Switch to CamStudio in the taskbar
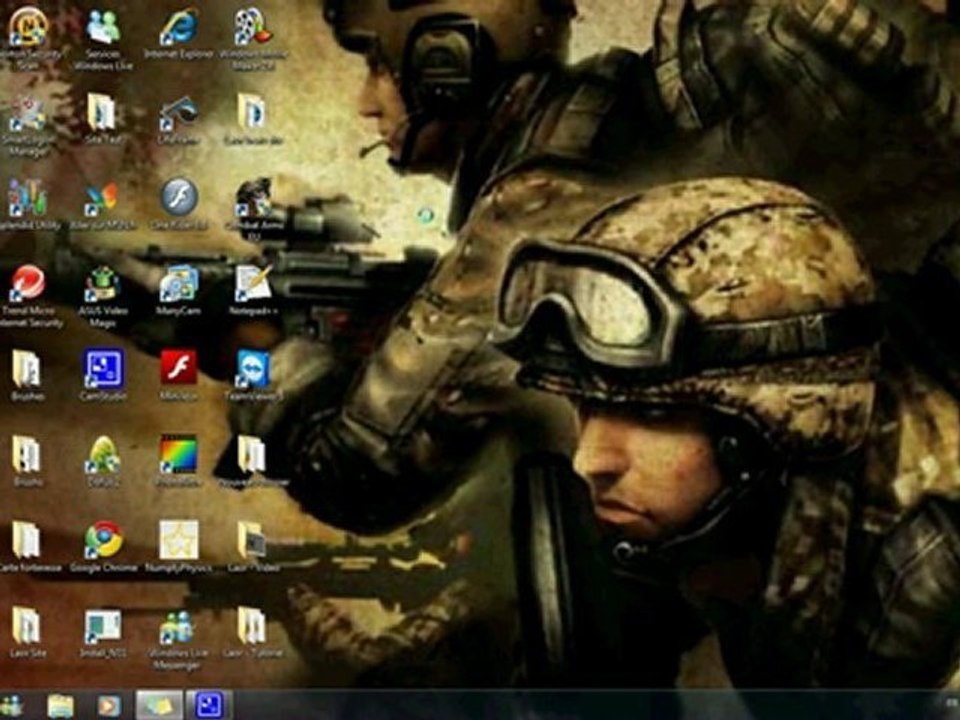Screen dimensions: 960x720 tap(209, 705)
